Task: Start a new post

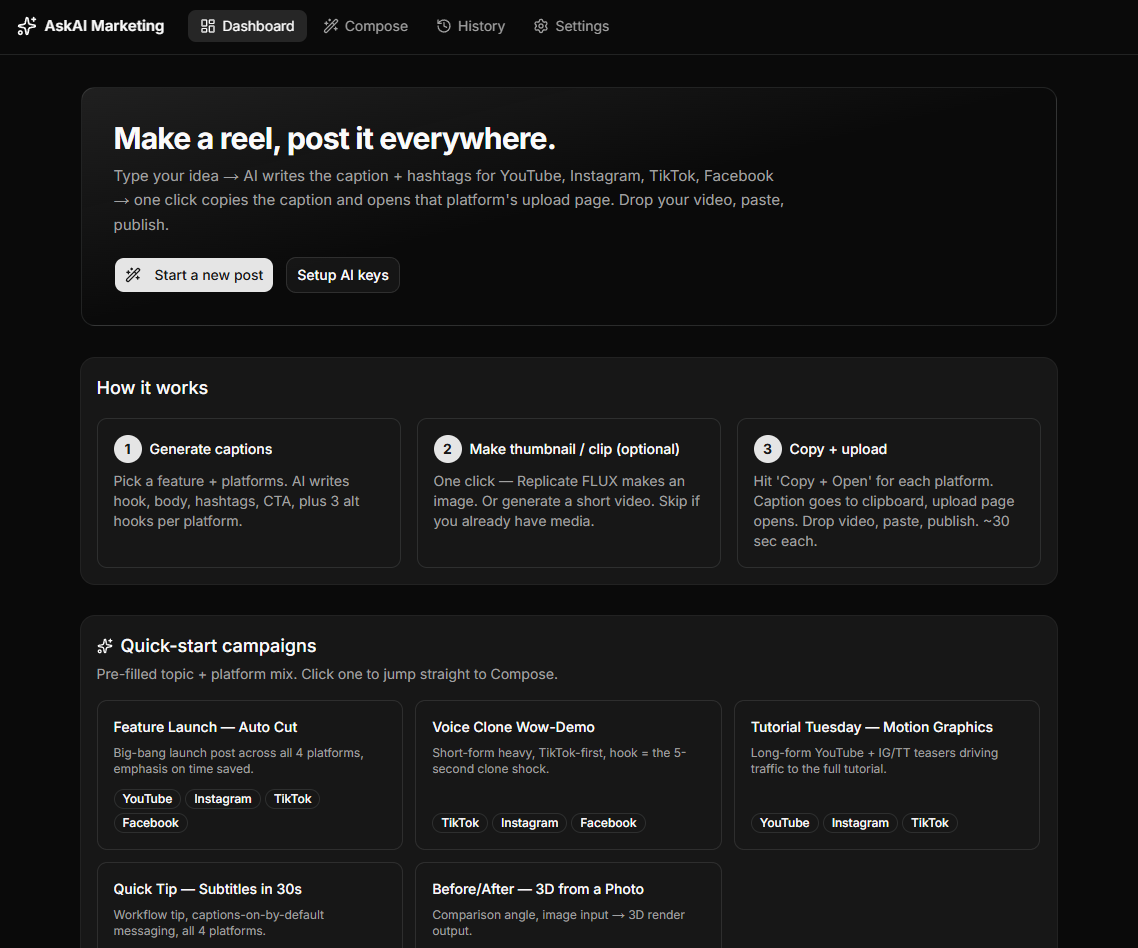Action: coord(194,275)
